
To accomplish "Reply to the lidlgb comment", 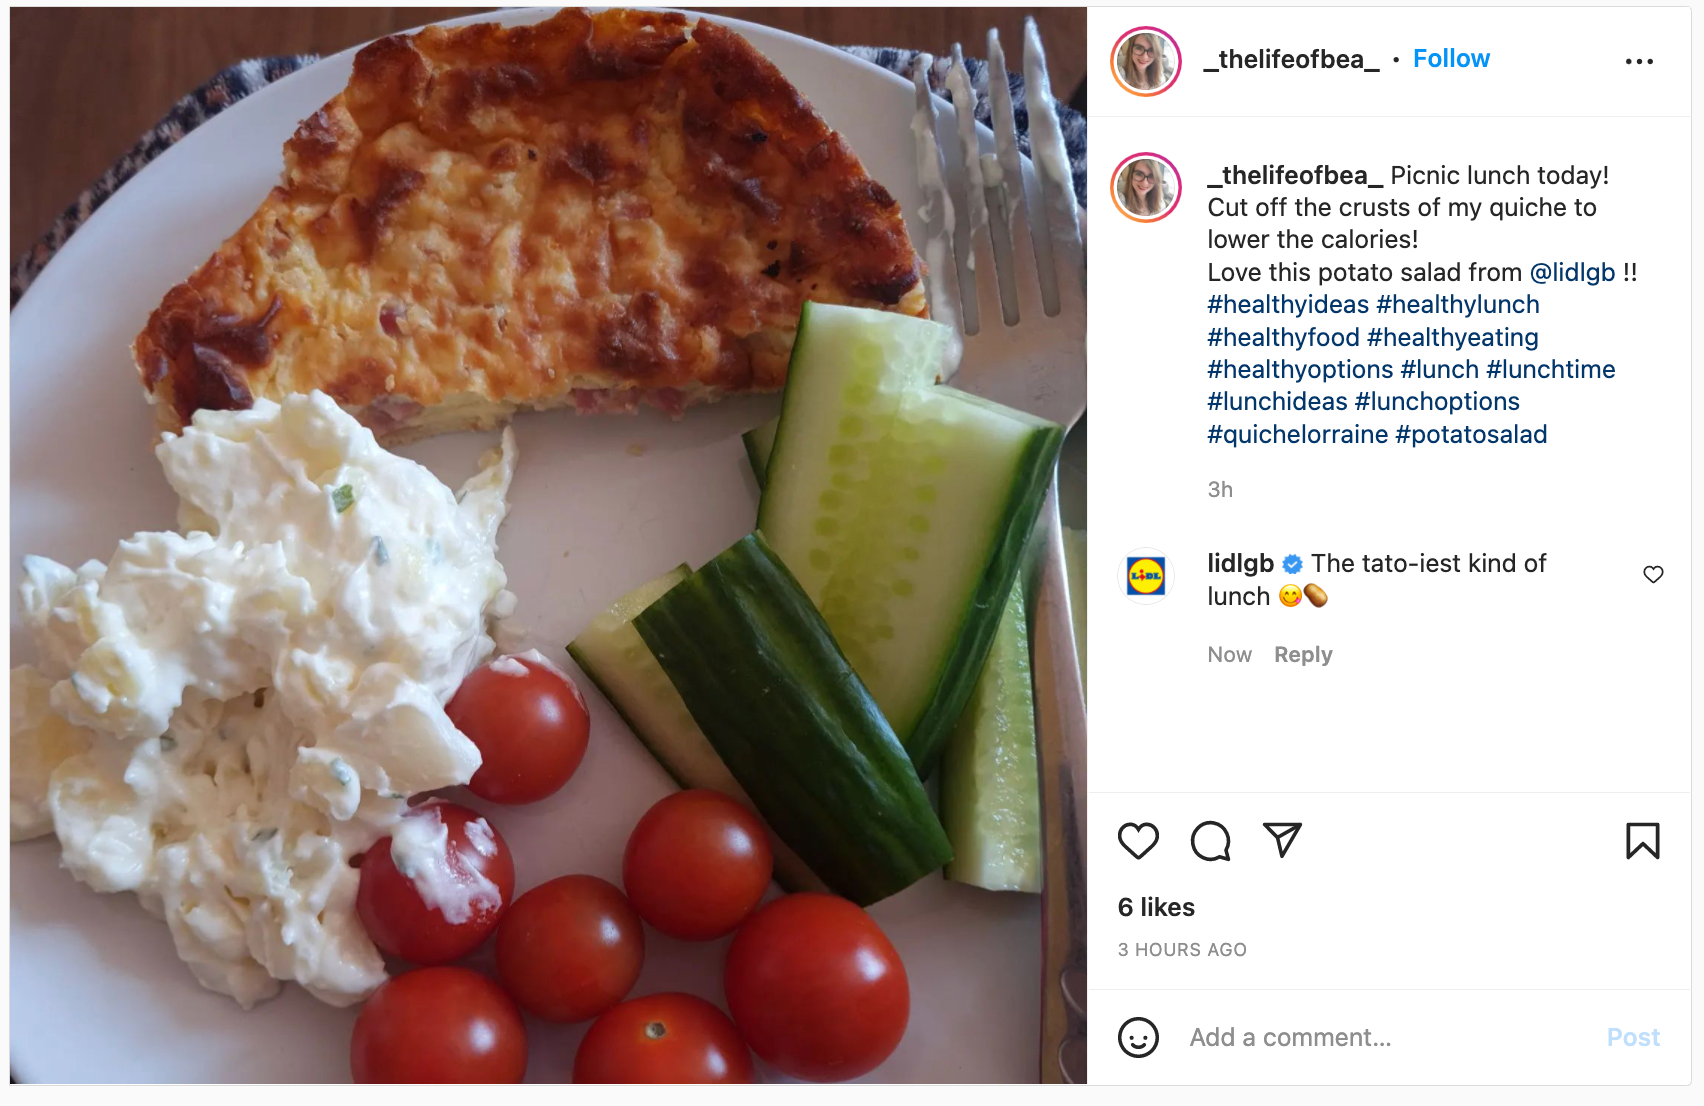I will click(1303, 655).
